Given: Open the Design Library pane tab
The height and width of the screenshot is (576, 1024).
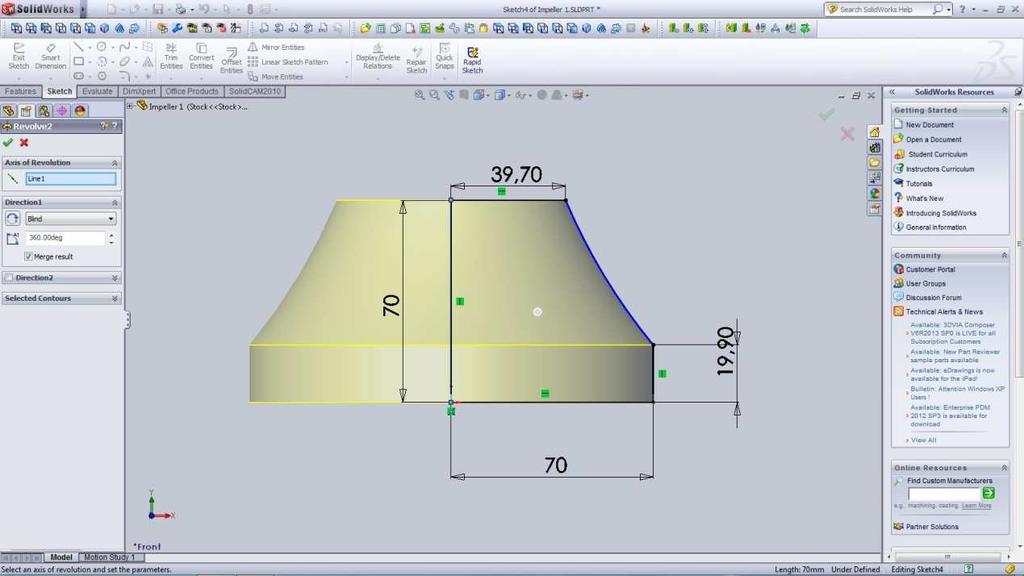Looking at the screenshot, I should [x=874, y=148].
